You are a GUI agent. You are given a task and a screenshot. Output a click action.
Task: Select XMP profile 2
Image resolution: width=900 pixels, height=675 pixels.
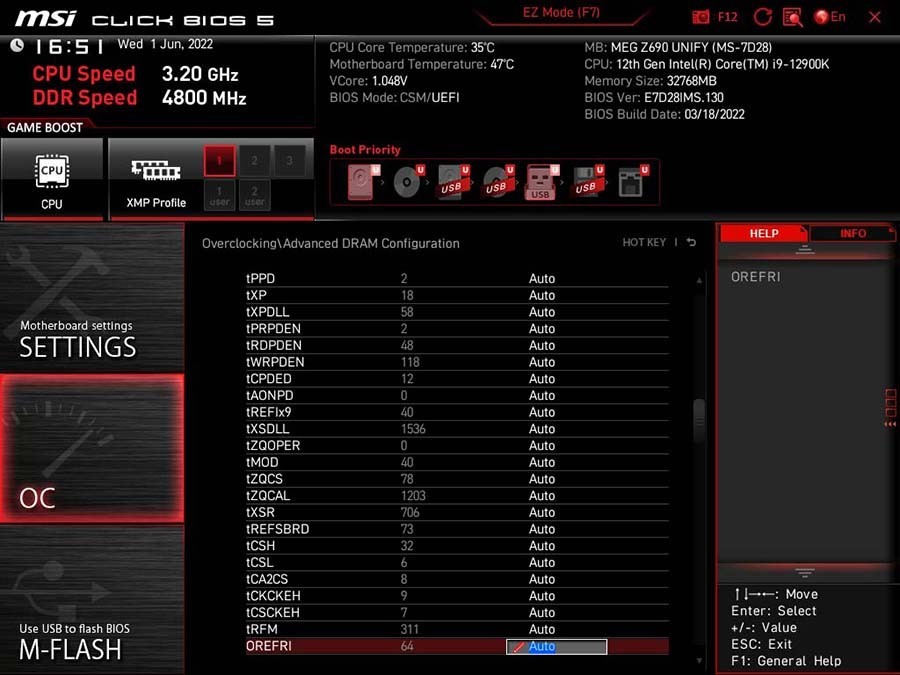click(x=254, y=160)
